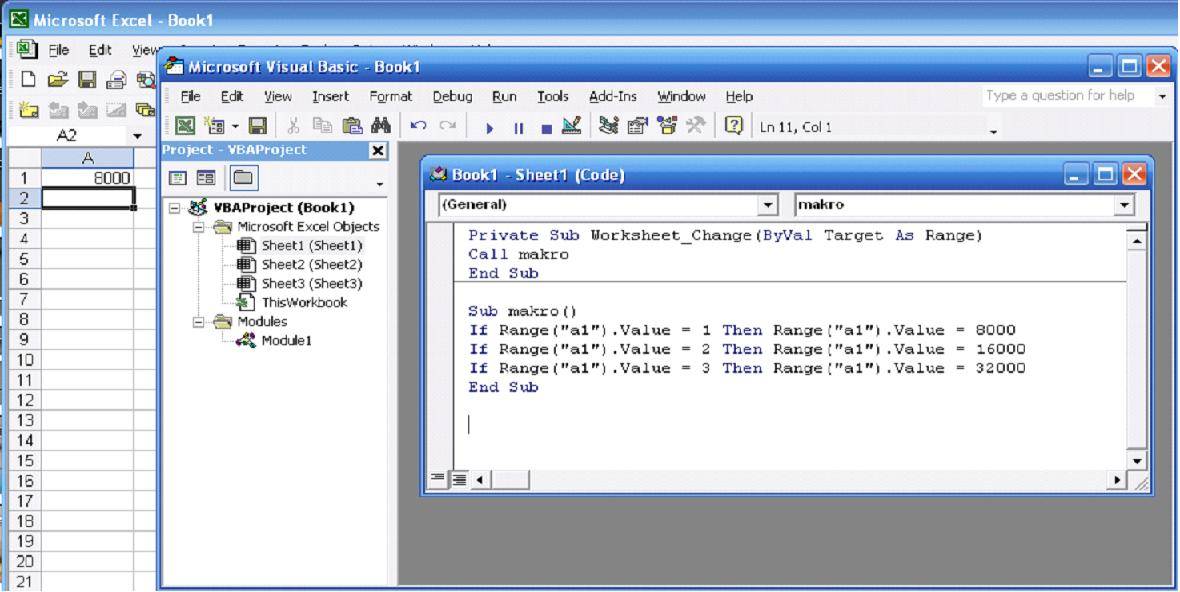
Task: Click code window scroll up arrow
Action: tap(1136, 241)
